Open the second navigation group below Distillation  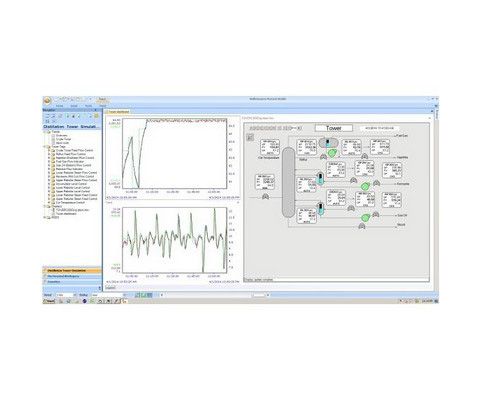[72, 276]
